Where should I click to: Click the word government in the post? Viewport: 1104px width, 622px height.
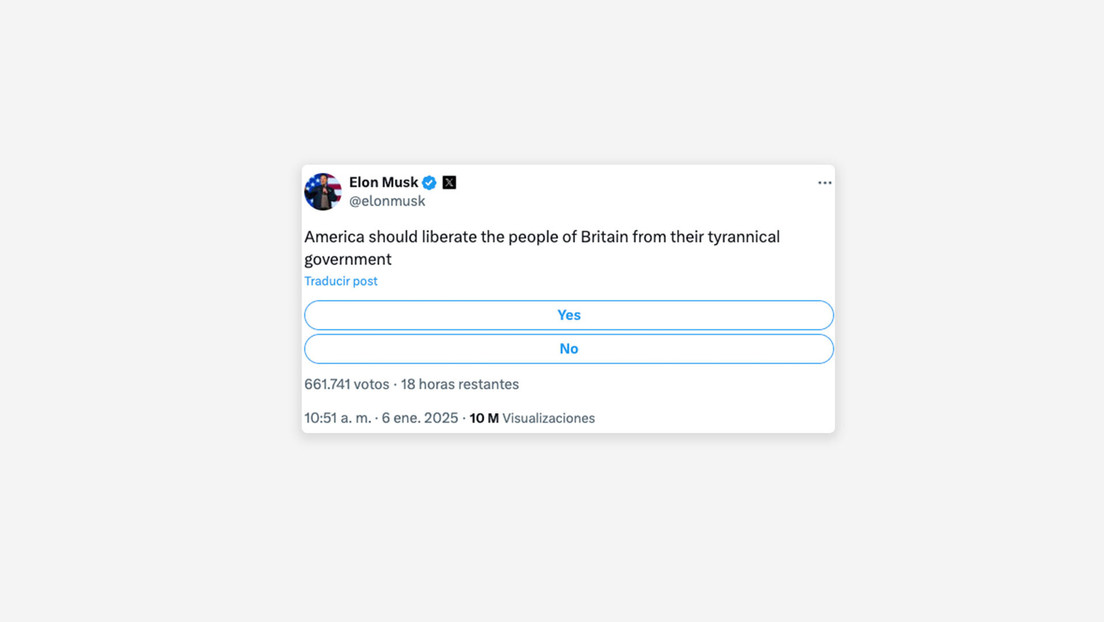(347, 259)
